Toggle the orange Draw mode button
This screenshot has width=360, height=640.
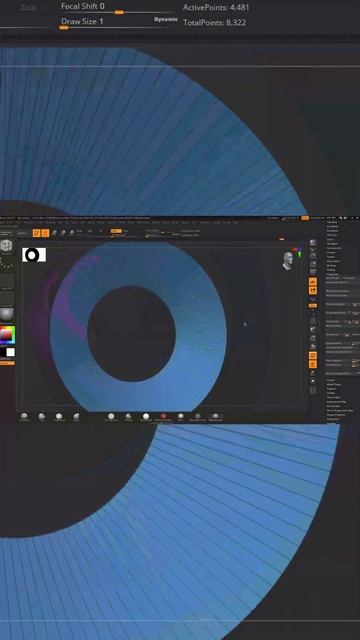pyautogui.click(x=45, y=233)
